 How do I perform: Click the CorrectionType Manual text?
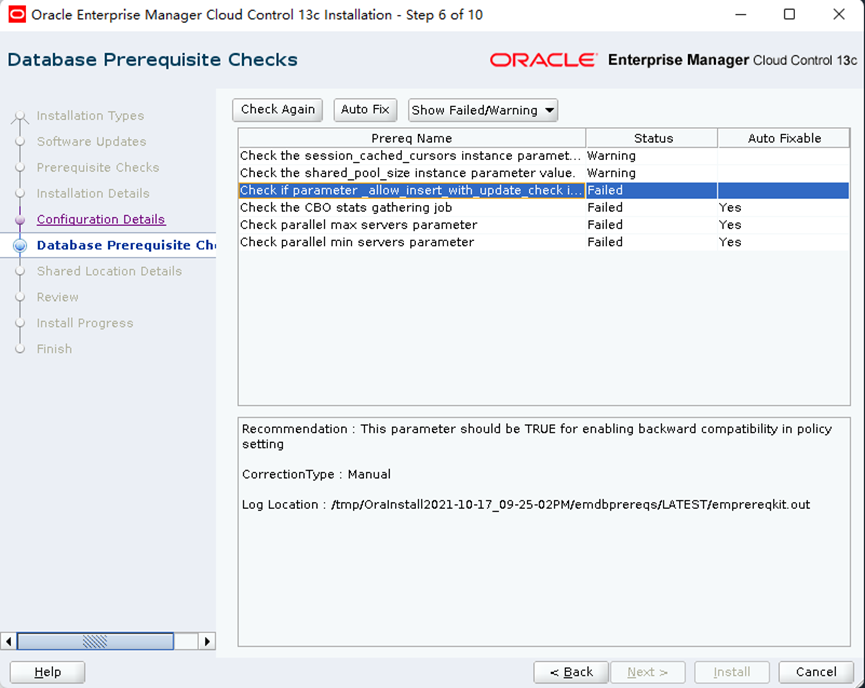click(x=316, y=474)
